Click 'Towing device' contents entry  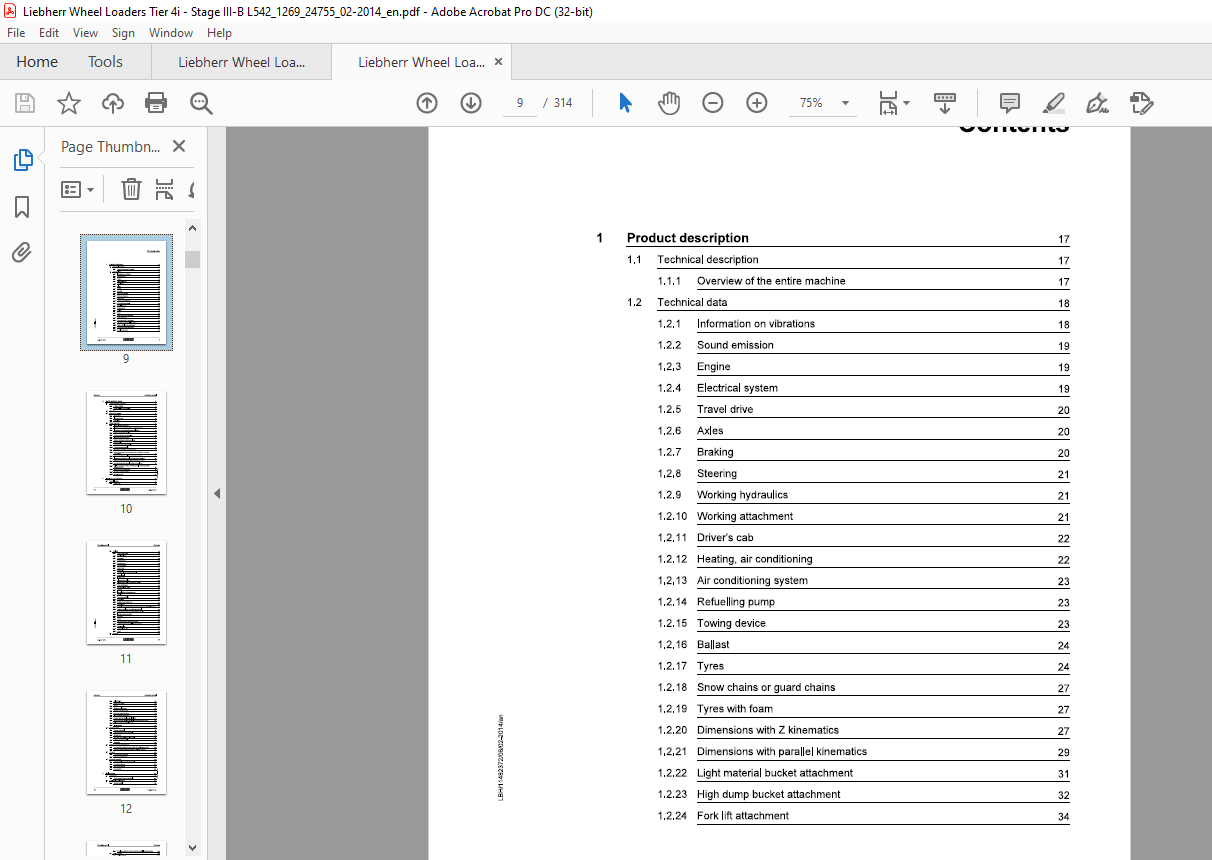click(x=731, y=623)
